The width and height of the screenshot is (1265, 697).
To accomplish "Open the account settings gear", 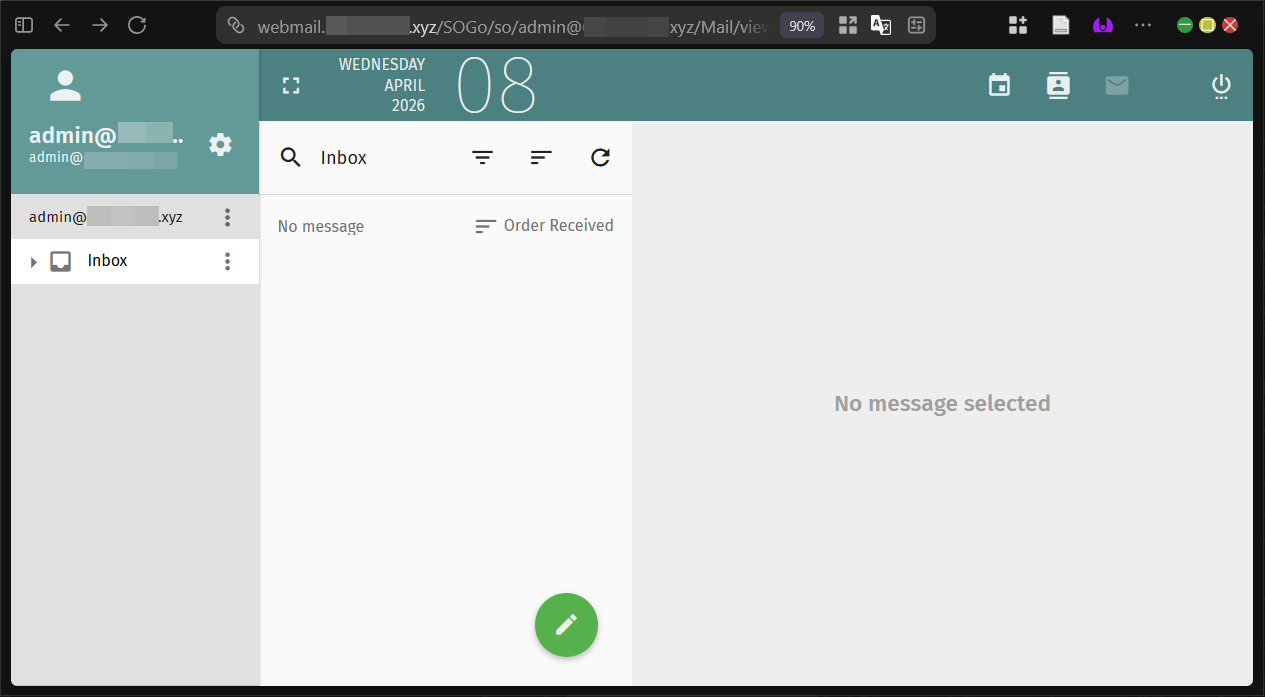I will pyautogui.click(x=220, y=145).
